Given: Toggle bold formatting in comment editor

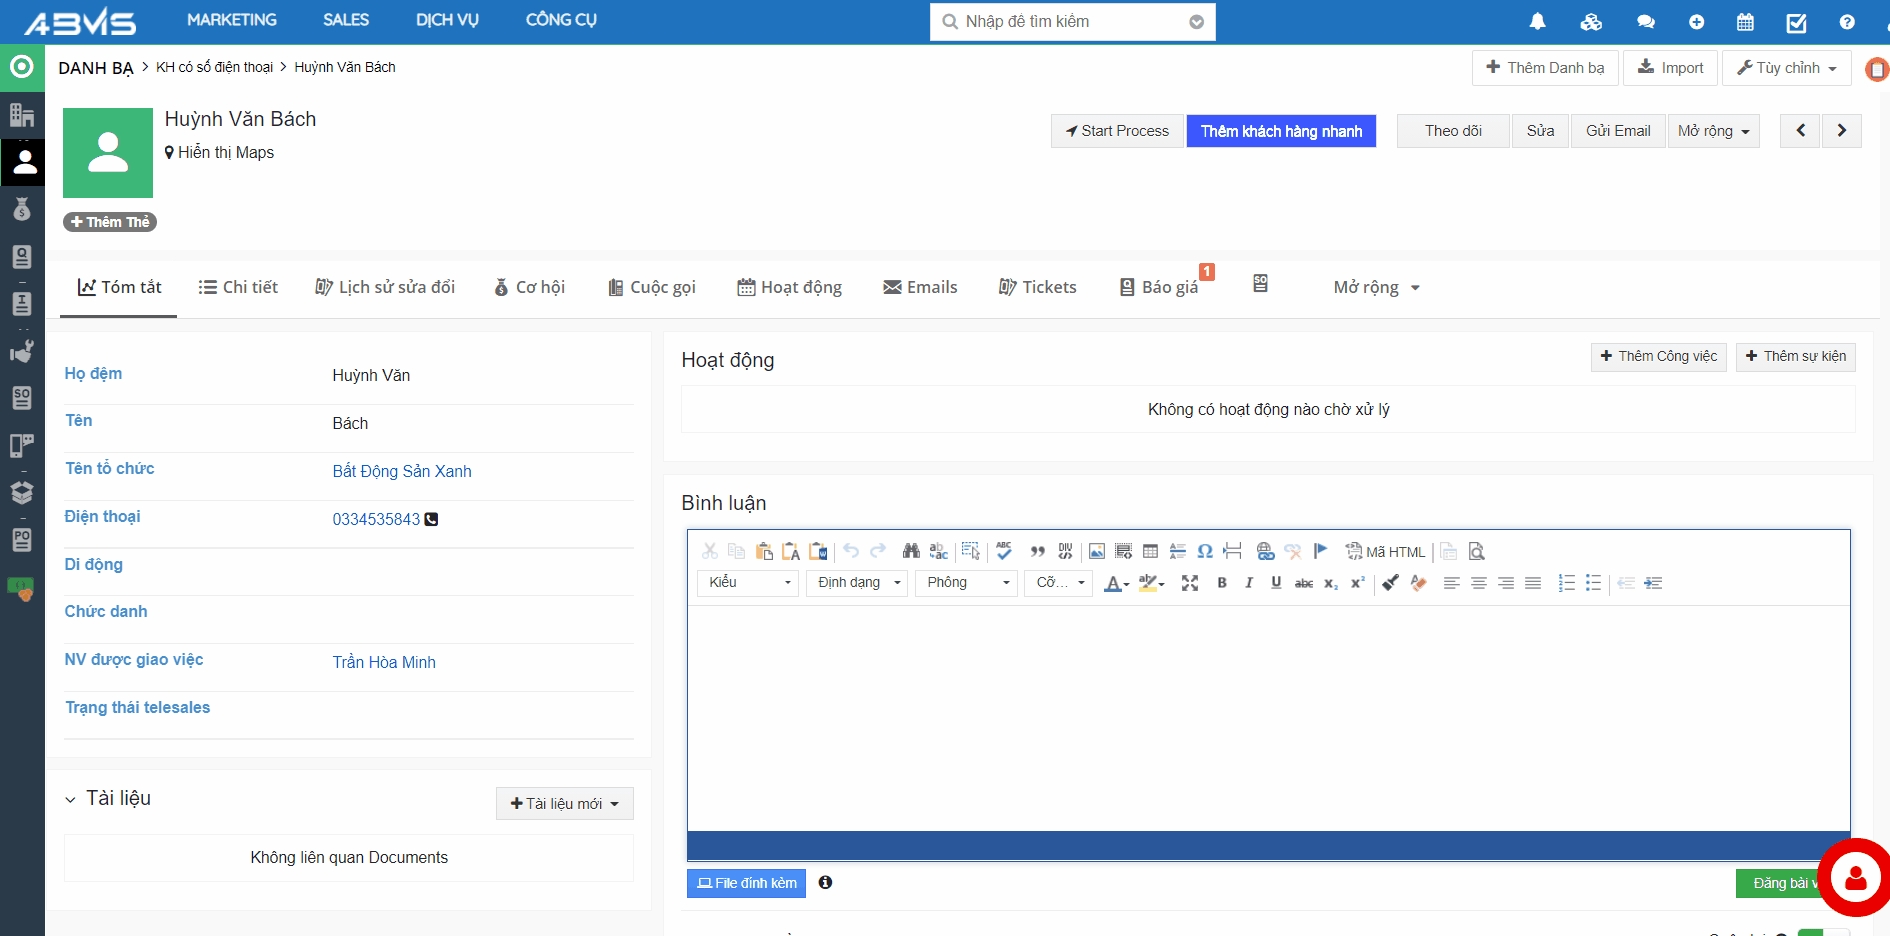Looking at the screenshot, I should point(1222,583).
